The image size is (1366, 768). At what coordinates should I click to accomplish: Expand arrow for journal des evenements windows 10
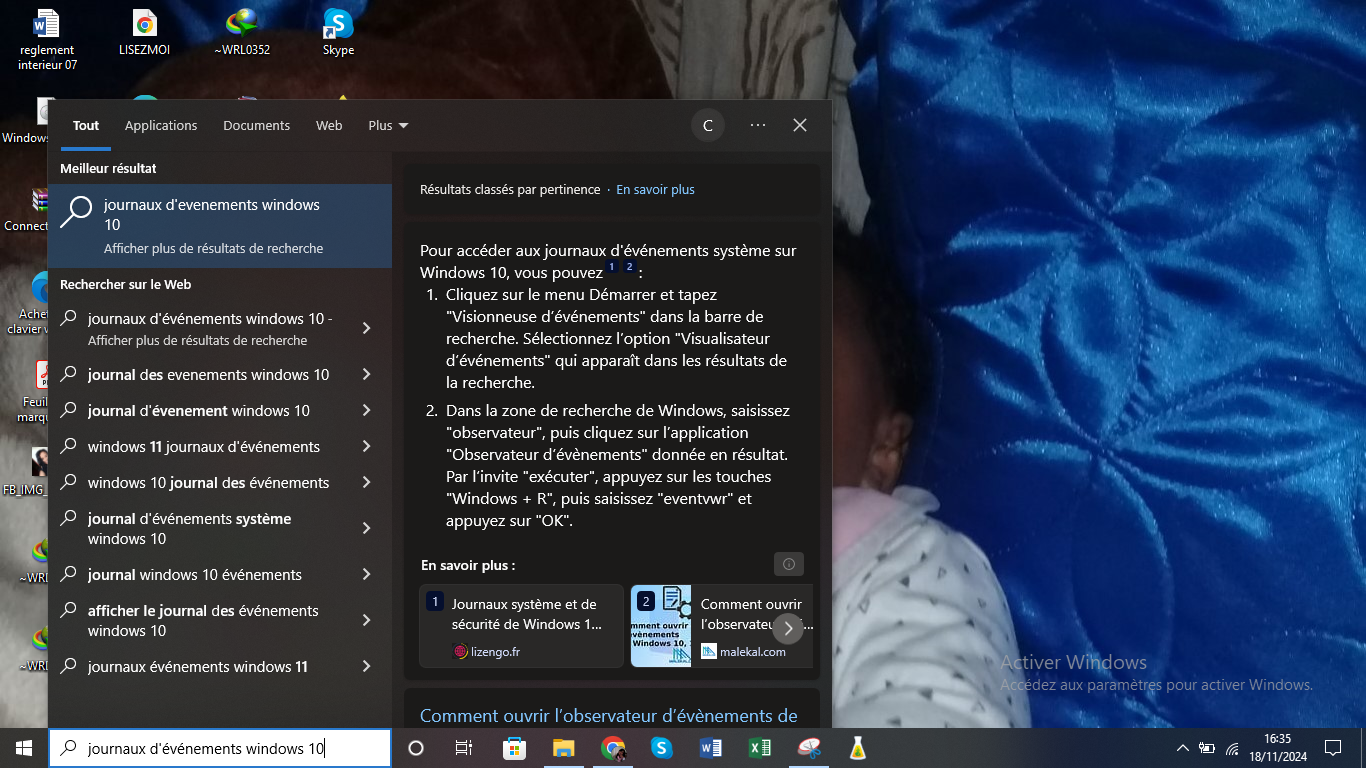coord(367,374)
